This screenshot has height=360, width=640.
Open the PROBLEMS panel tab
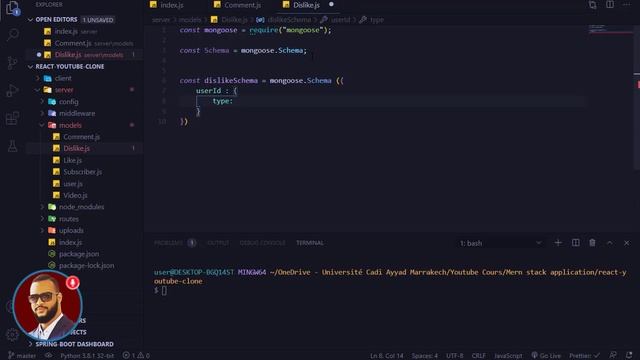point(168,243)
